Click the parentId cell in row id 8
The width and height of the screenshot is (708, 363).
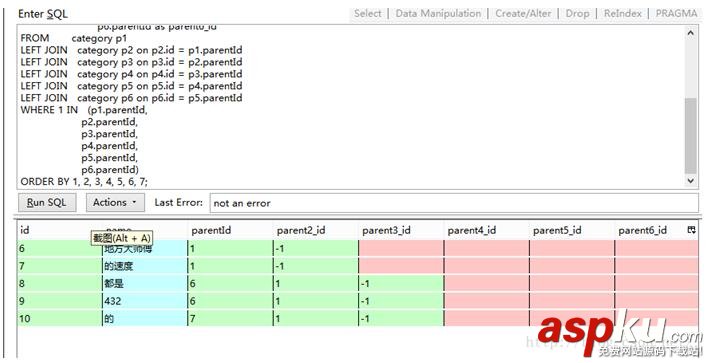pyautogui.click(x=230, y=284)
